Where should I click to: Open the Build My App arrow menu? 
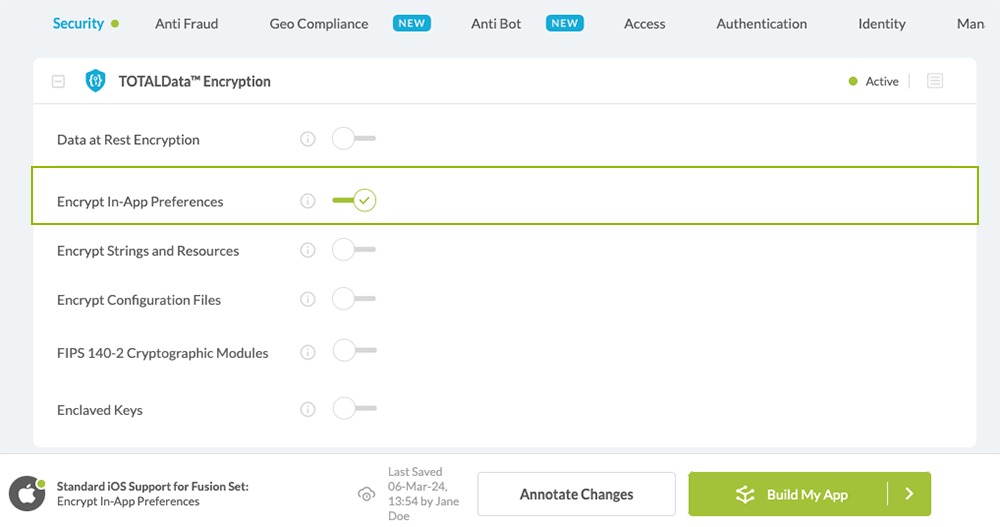coord(909,494)
